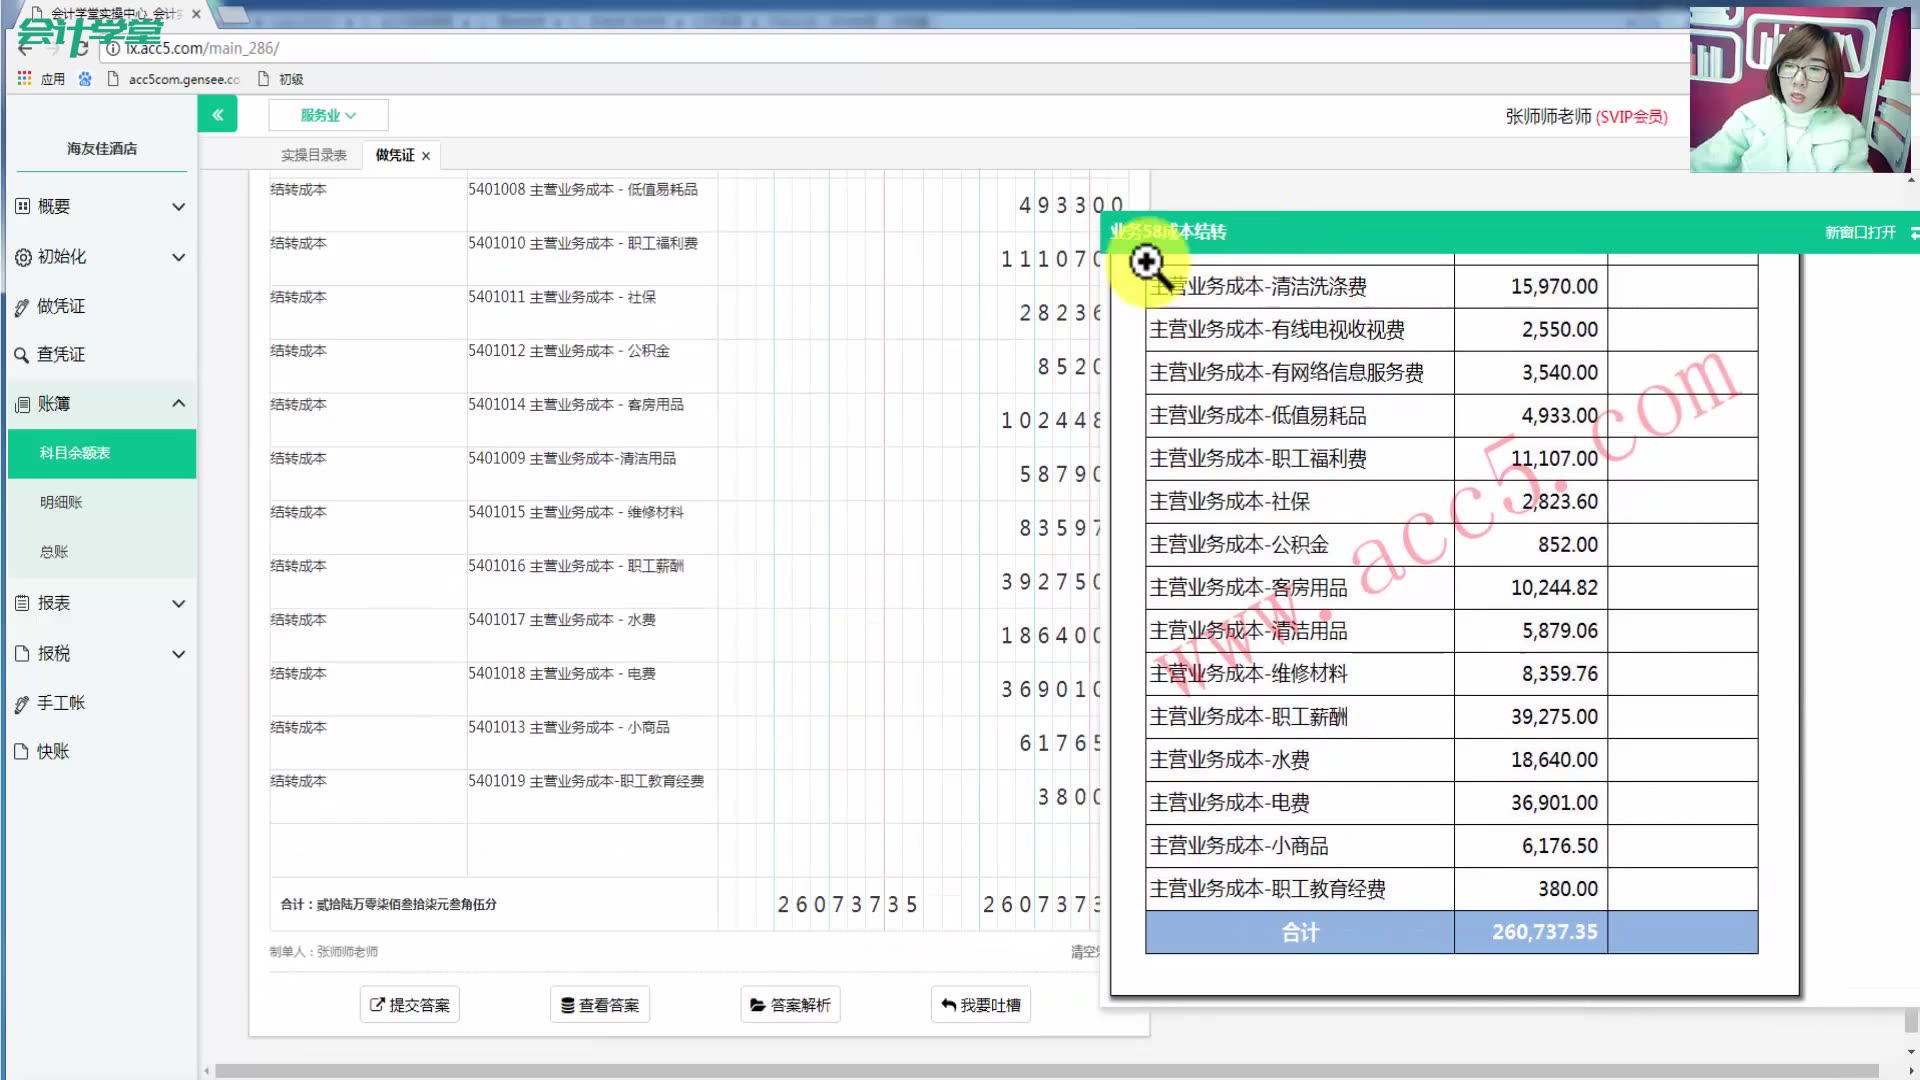This screenshot has height=1080, width=1920.
Task: Click 新窗口打开 in the green popup header
Action: 1860,232
